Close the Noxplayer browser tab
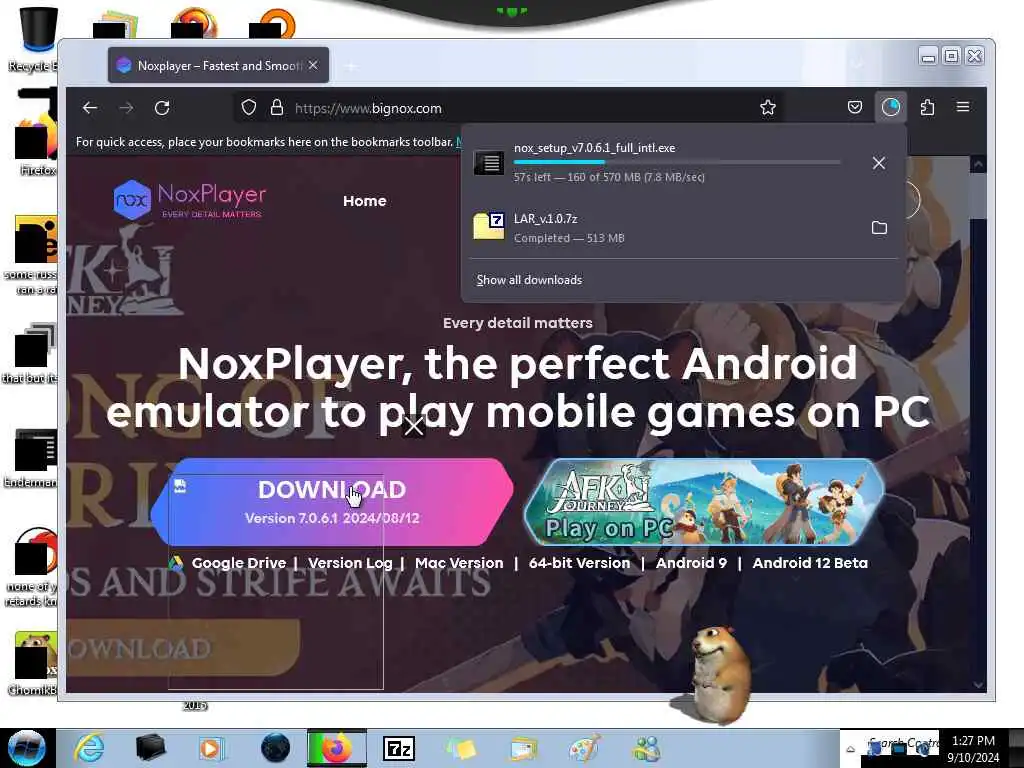This screenshot has height=768, width=1024. [x=313, y=65]
